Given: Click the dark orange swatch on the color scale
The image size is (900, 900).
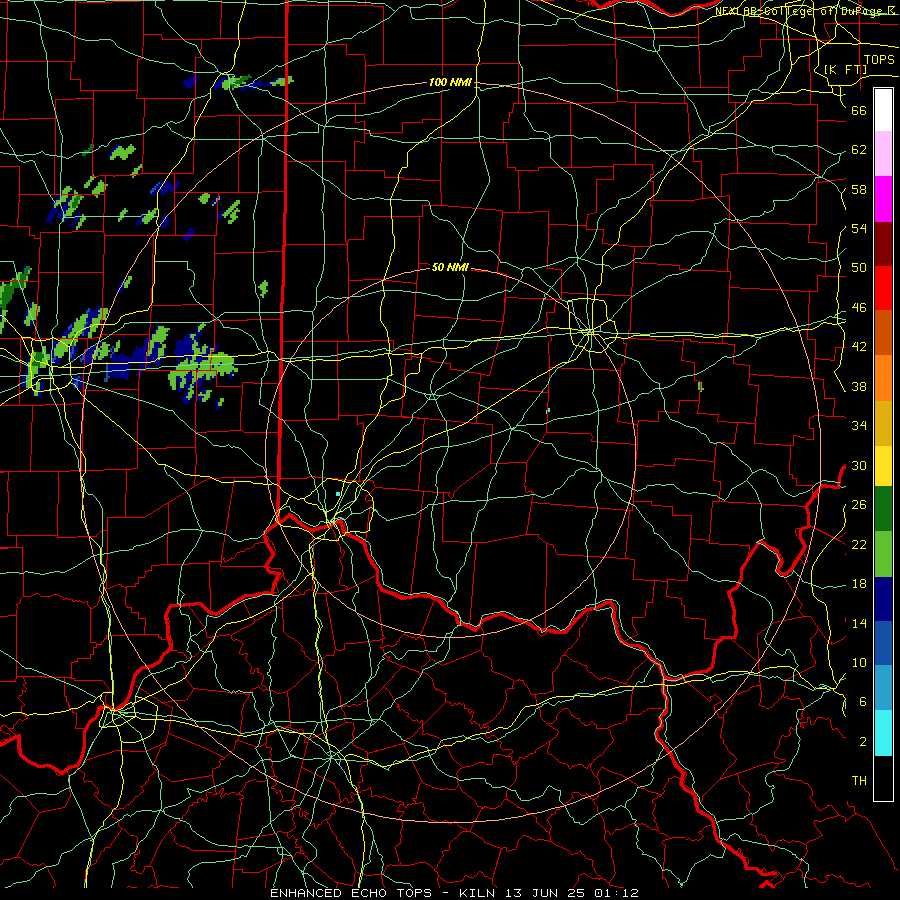Looking at the screenshot, I should click(x=883, y=332).
